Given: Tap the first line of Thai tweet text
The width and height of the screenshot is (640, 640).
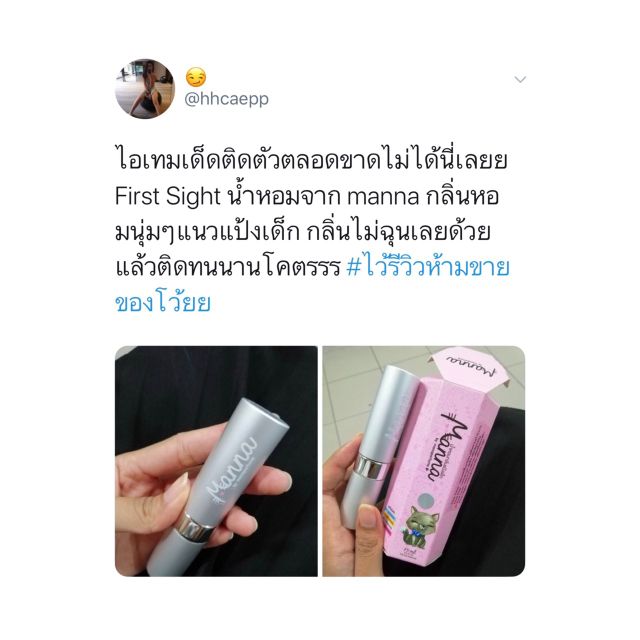Looking at the screenshot, I should coord(311,160).
